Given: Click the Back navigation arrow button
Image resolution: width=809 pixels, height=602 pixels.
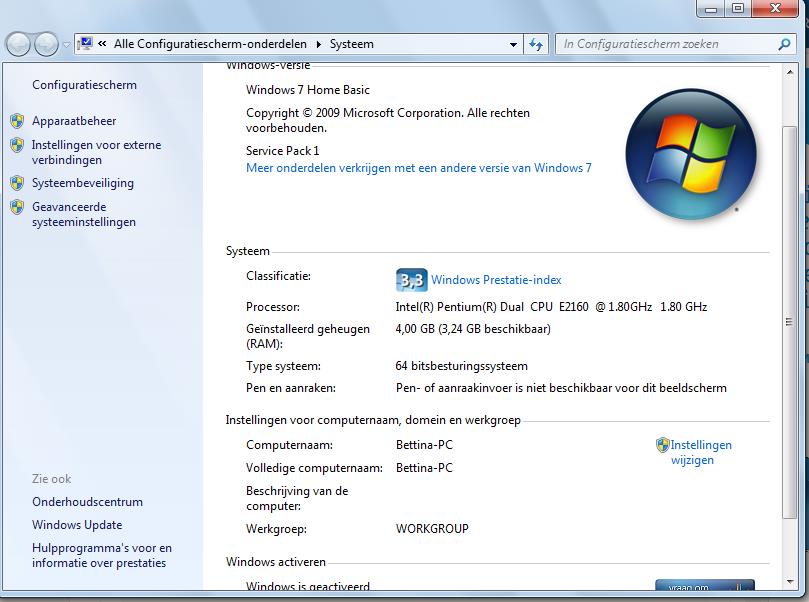Looking at the screenshot, I should coord(19,44).
